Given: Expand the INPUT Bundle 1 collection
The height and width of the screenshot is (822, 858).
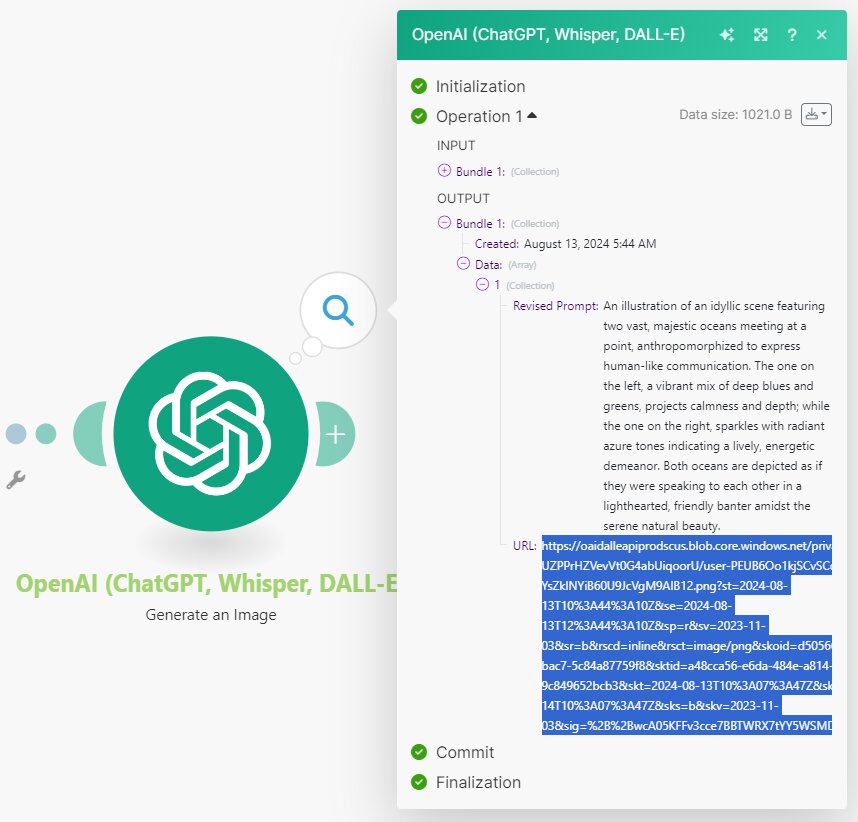Looking at the screenshot, I should (444, 171).
